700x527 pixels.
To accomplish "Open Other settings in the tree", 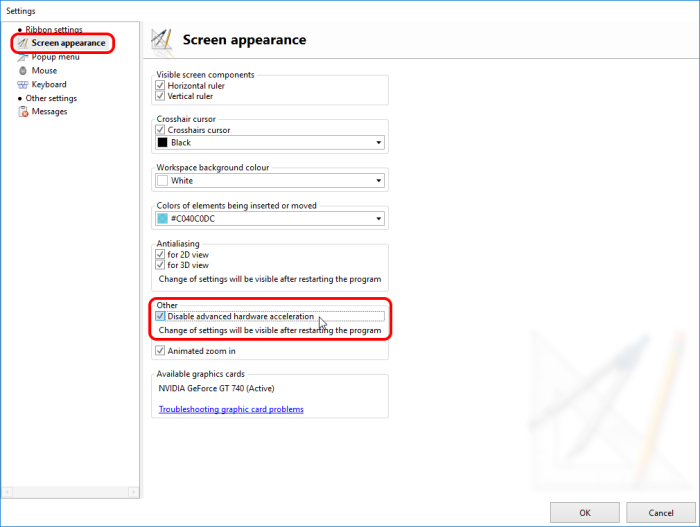I will tap(50, 98).
